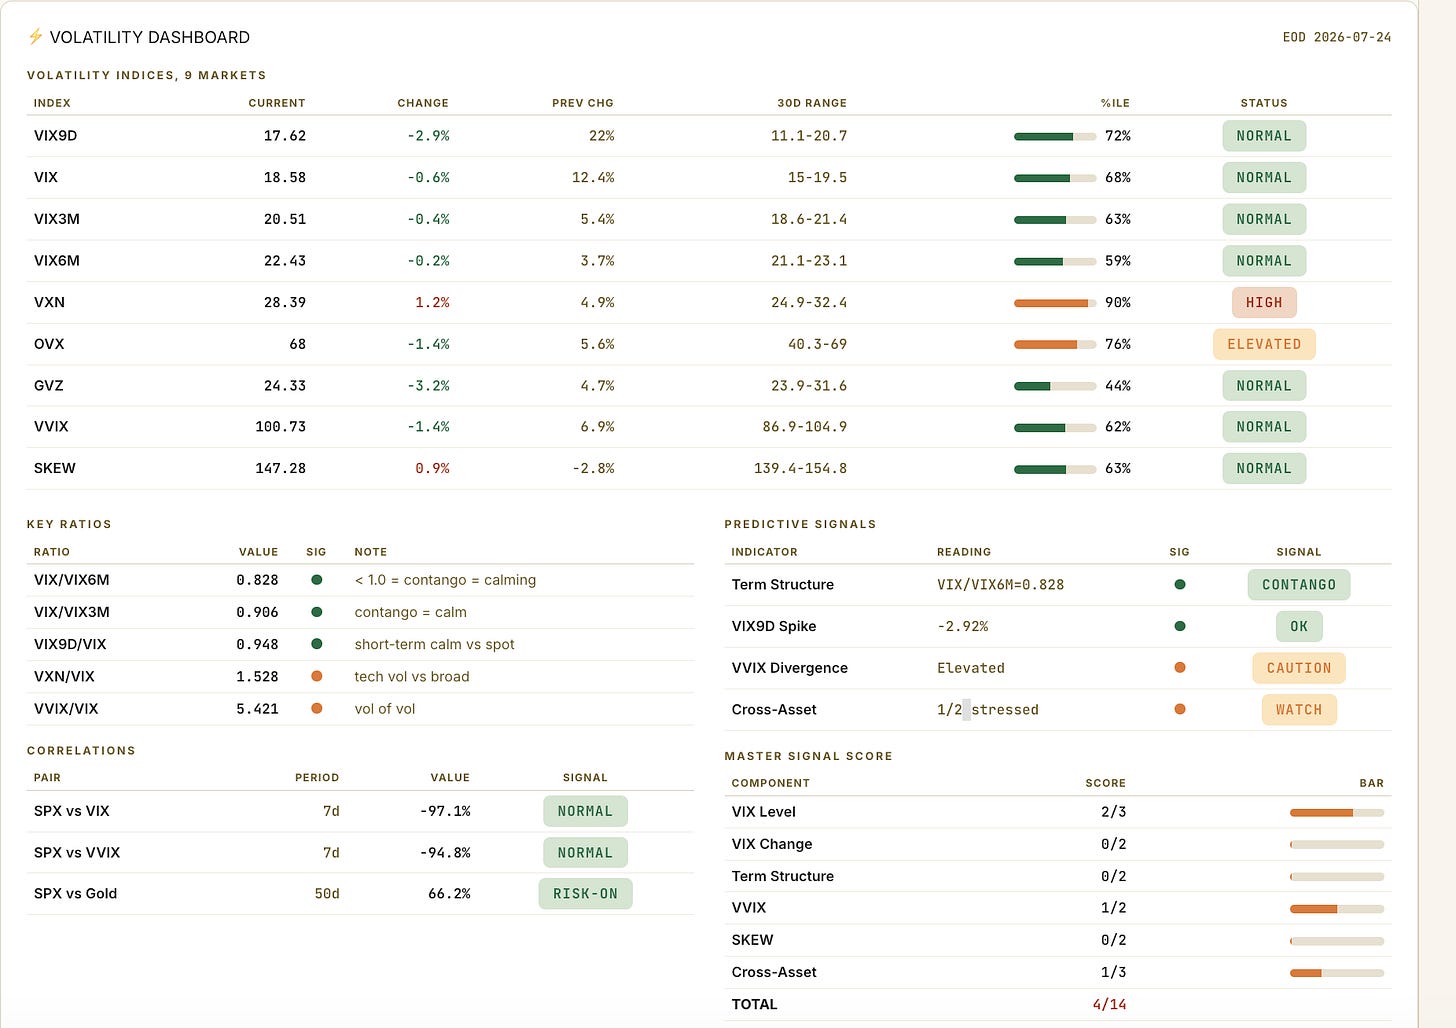Click the 50d period for SPX vs Gold
Screen dimensions: 1456x1028
pos(327,894)
